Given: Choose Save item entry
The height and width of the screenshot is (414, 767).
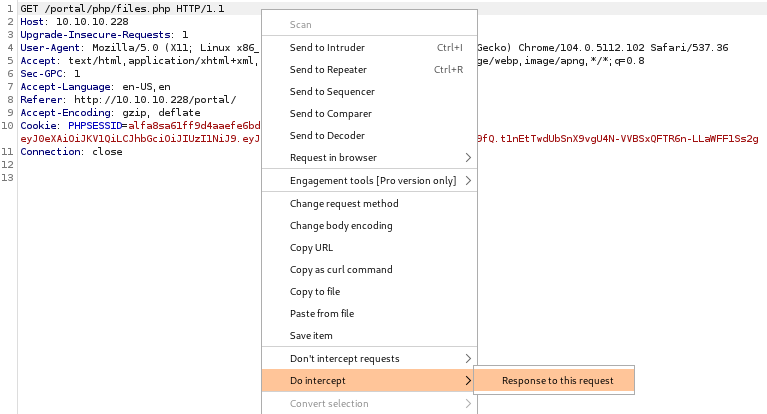Looking at the screenshot, I should click(312, 336).
